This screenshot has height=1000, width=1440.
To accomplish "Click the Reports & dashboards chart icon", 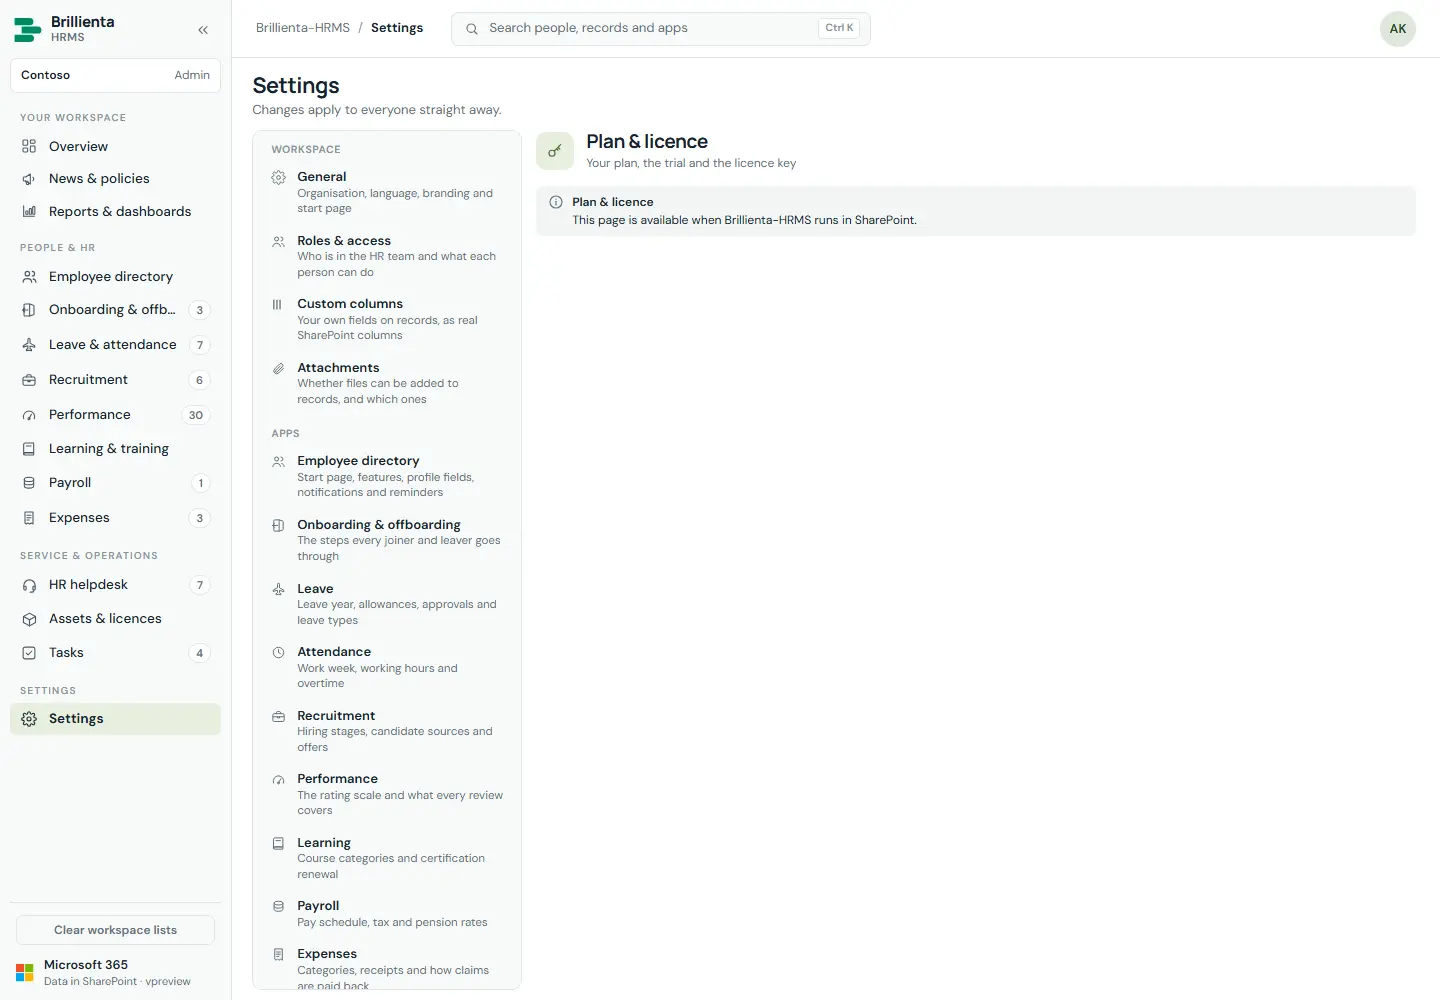I will 29,212.
